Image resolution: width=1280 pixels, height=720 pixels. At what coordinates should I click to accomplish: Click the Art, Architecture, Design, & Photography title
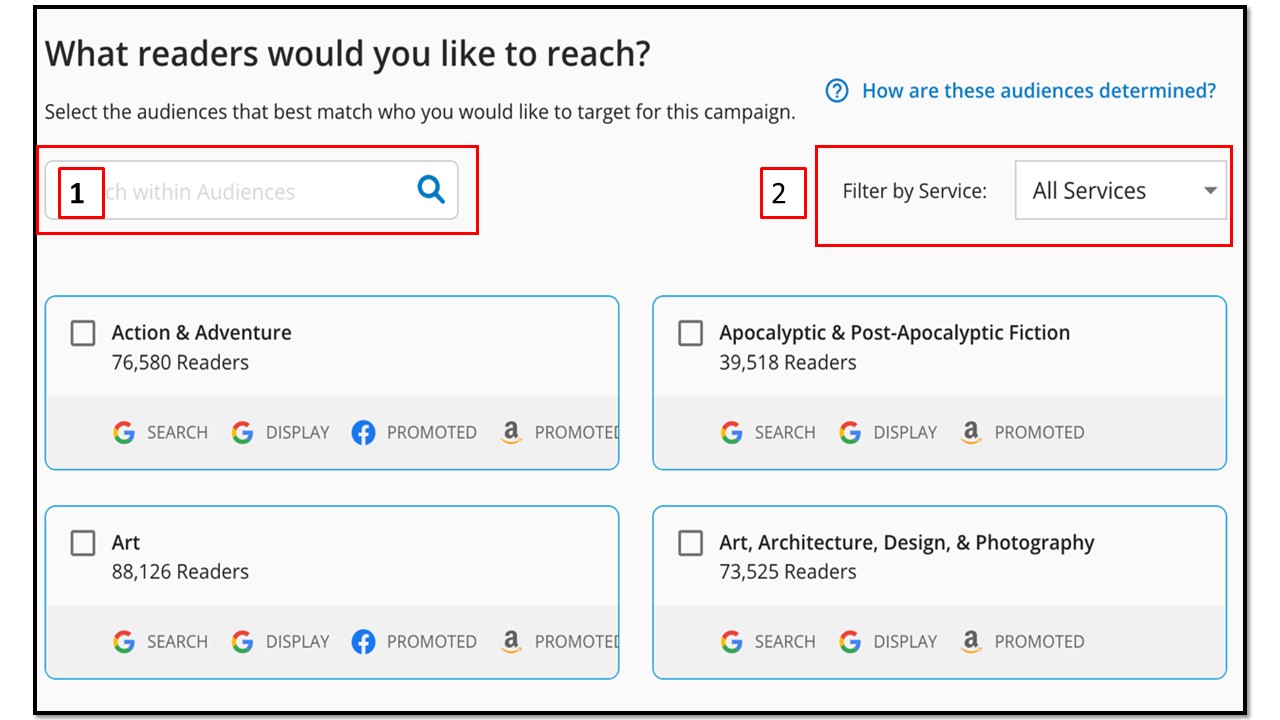(x=907, y=543)
